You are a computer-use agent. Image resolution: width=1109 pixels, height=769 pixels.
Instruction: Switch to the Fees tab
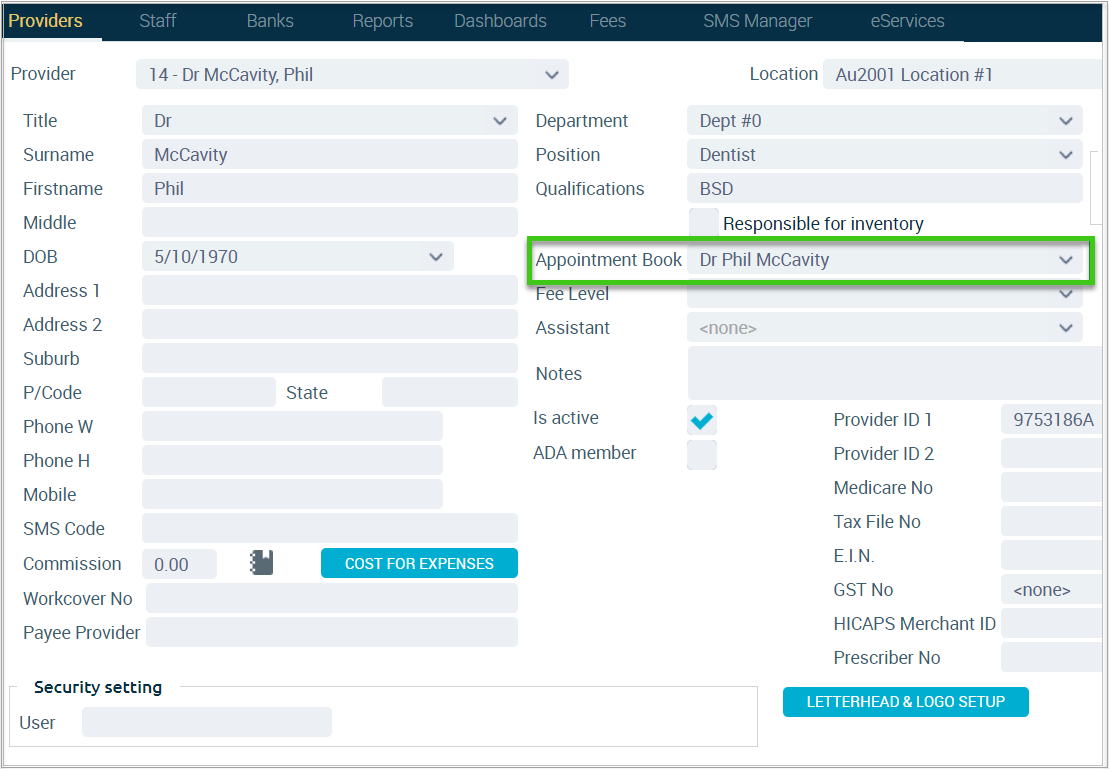(608, 21)
